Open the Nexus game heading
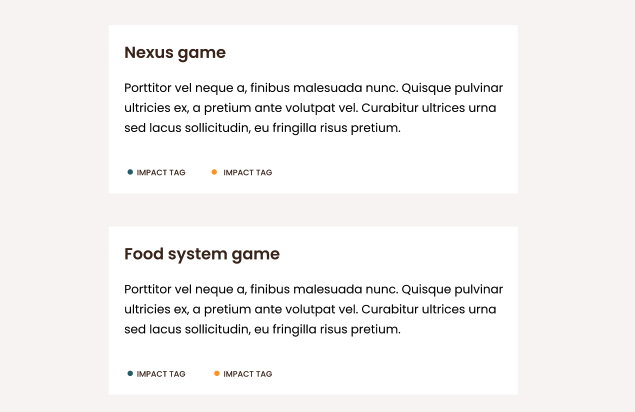This screenshot has width=635, height=412. pos(175,53)
